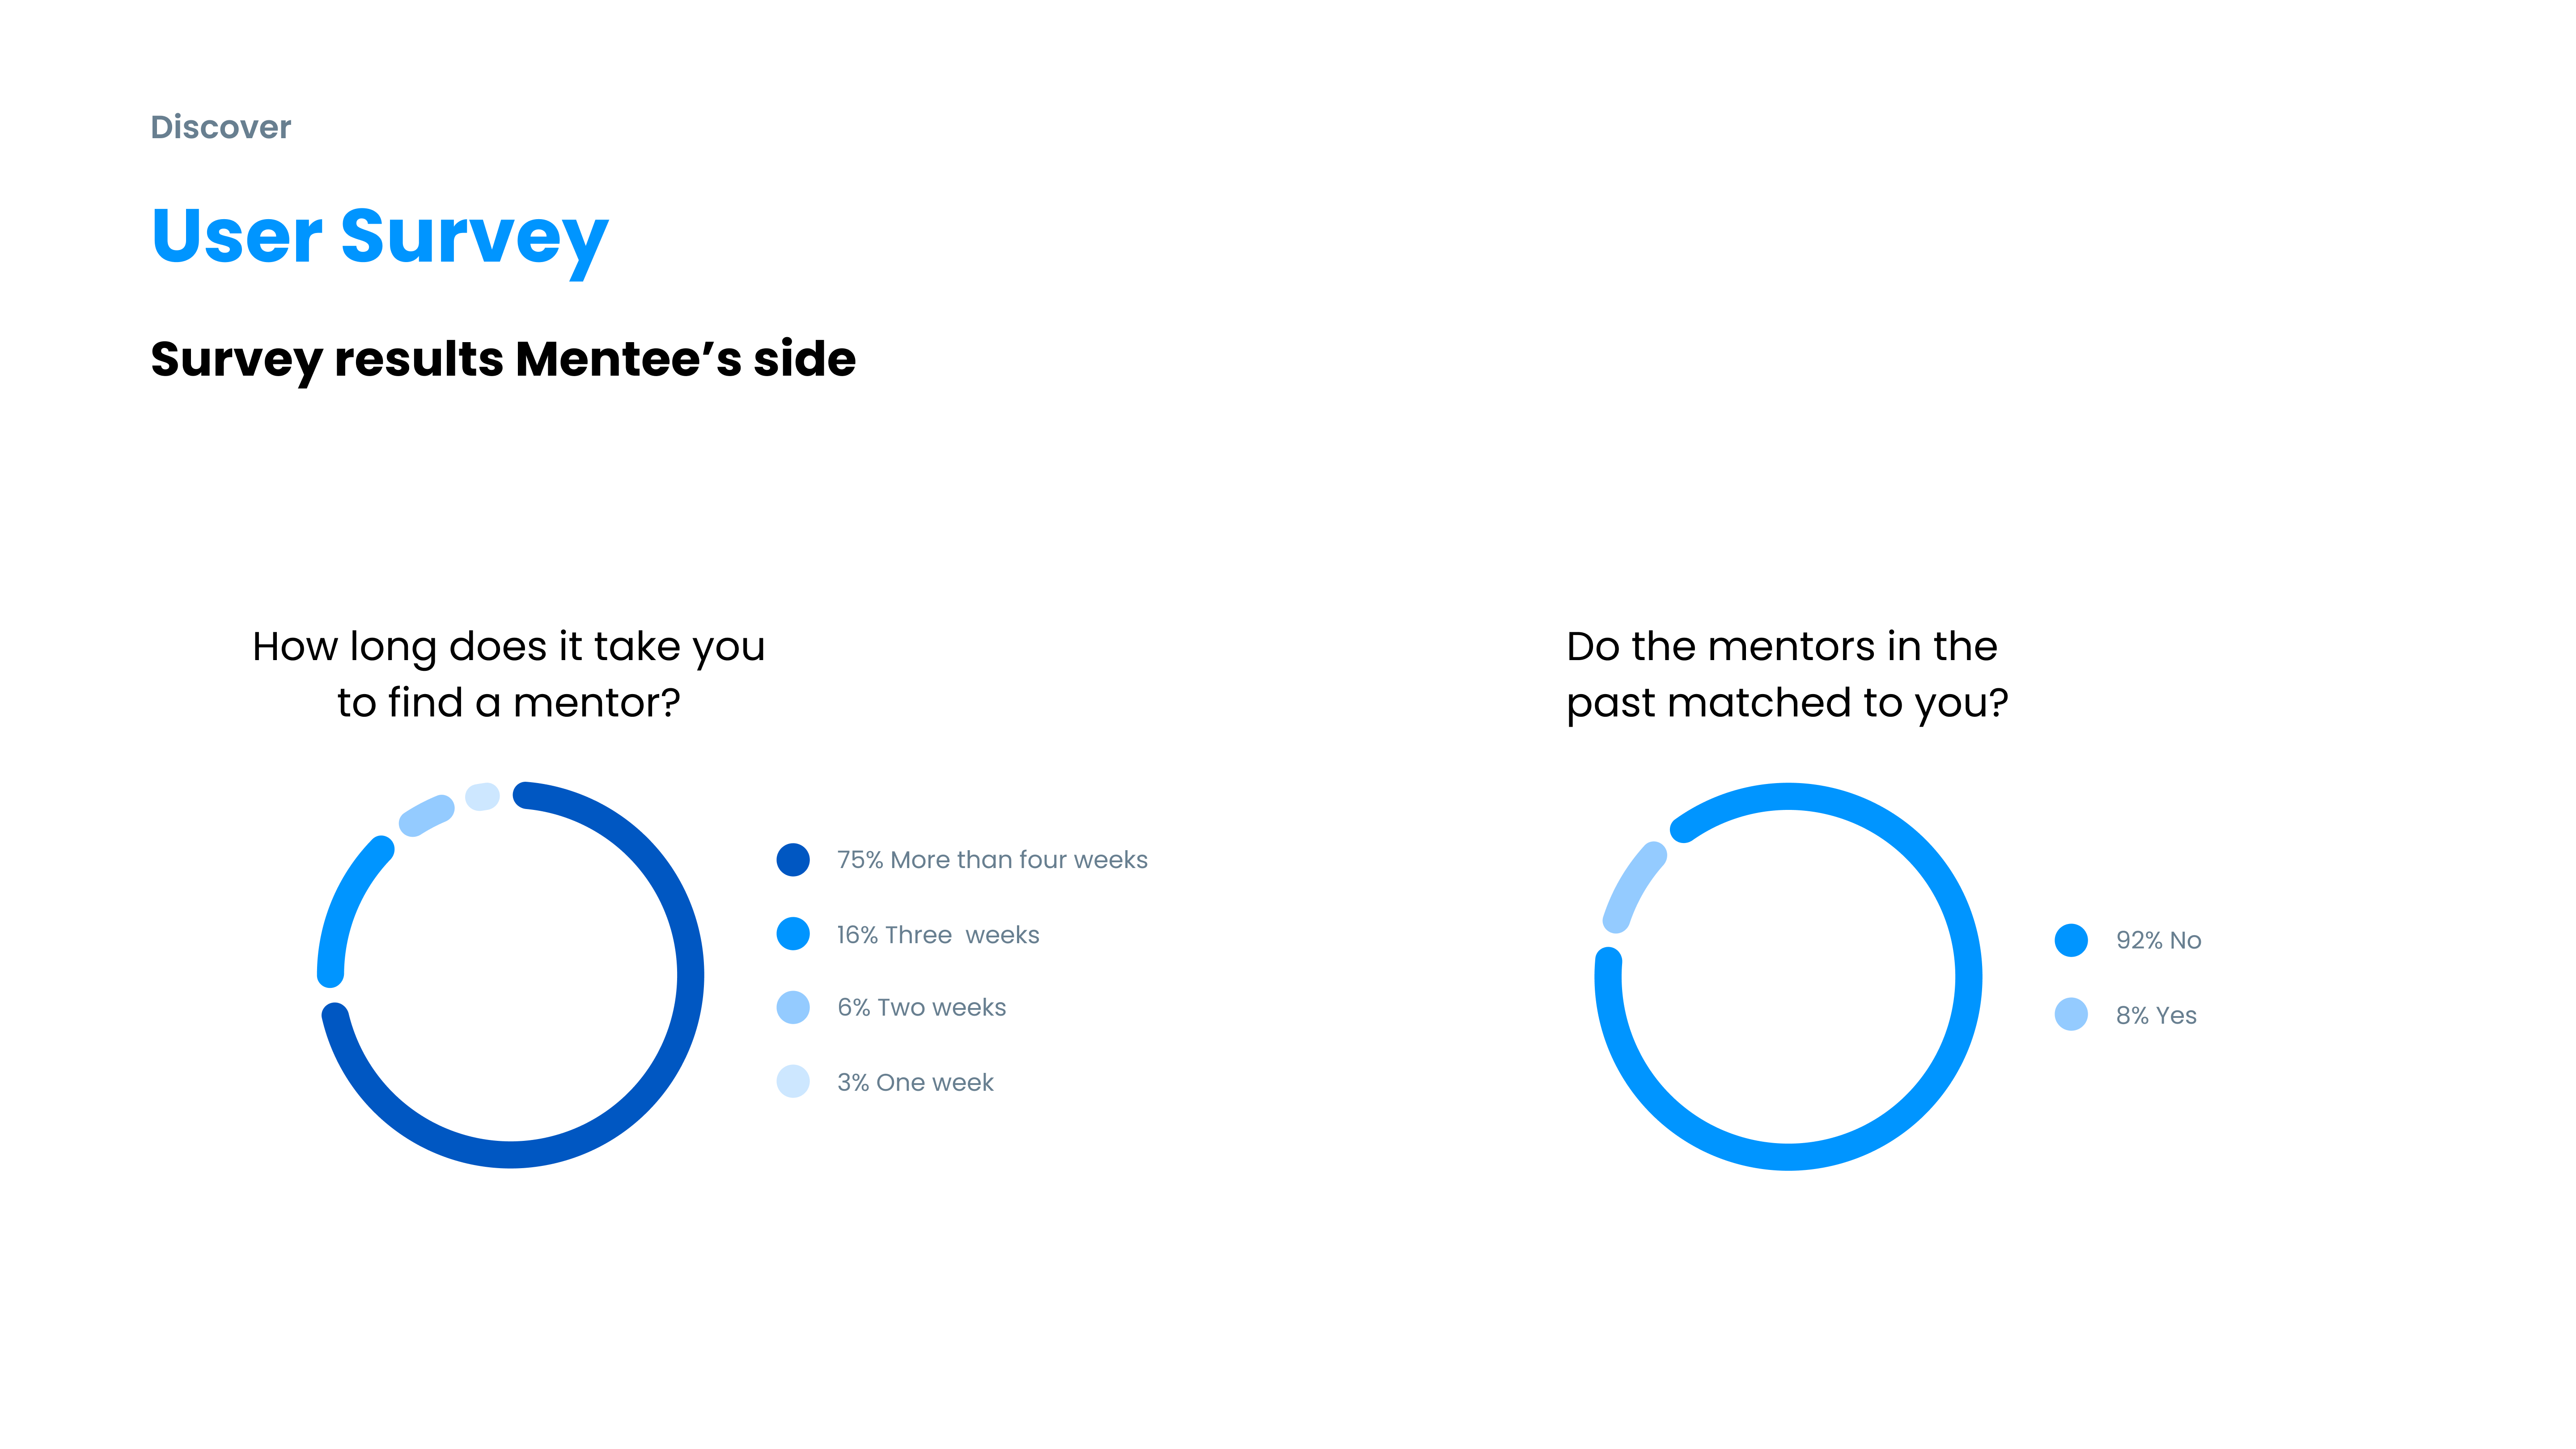2576x1449 pixels.
Task: Click the 8% Yes label
Action: 2156,1015
